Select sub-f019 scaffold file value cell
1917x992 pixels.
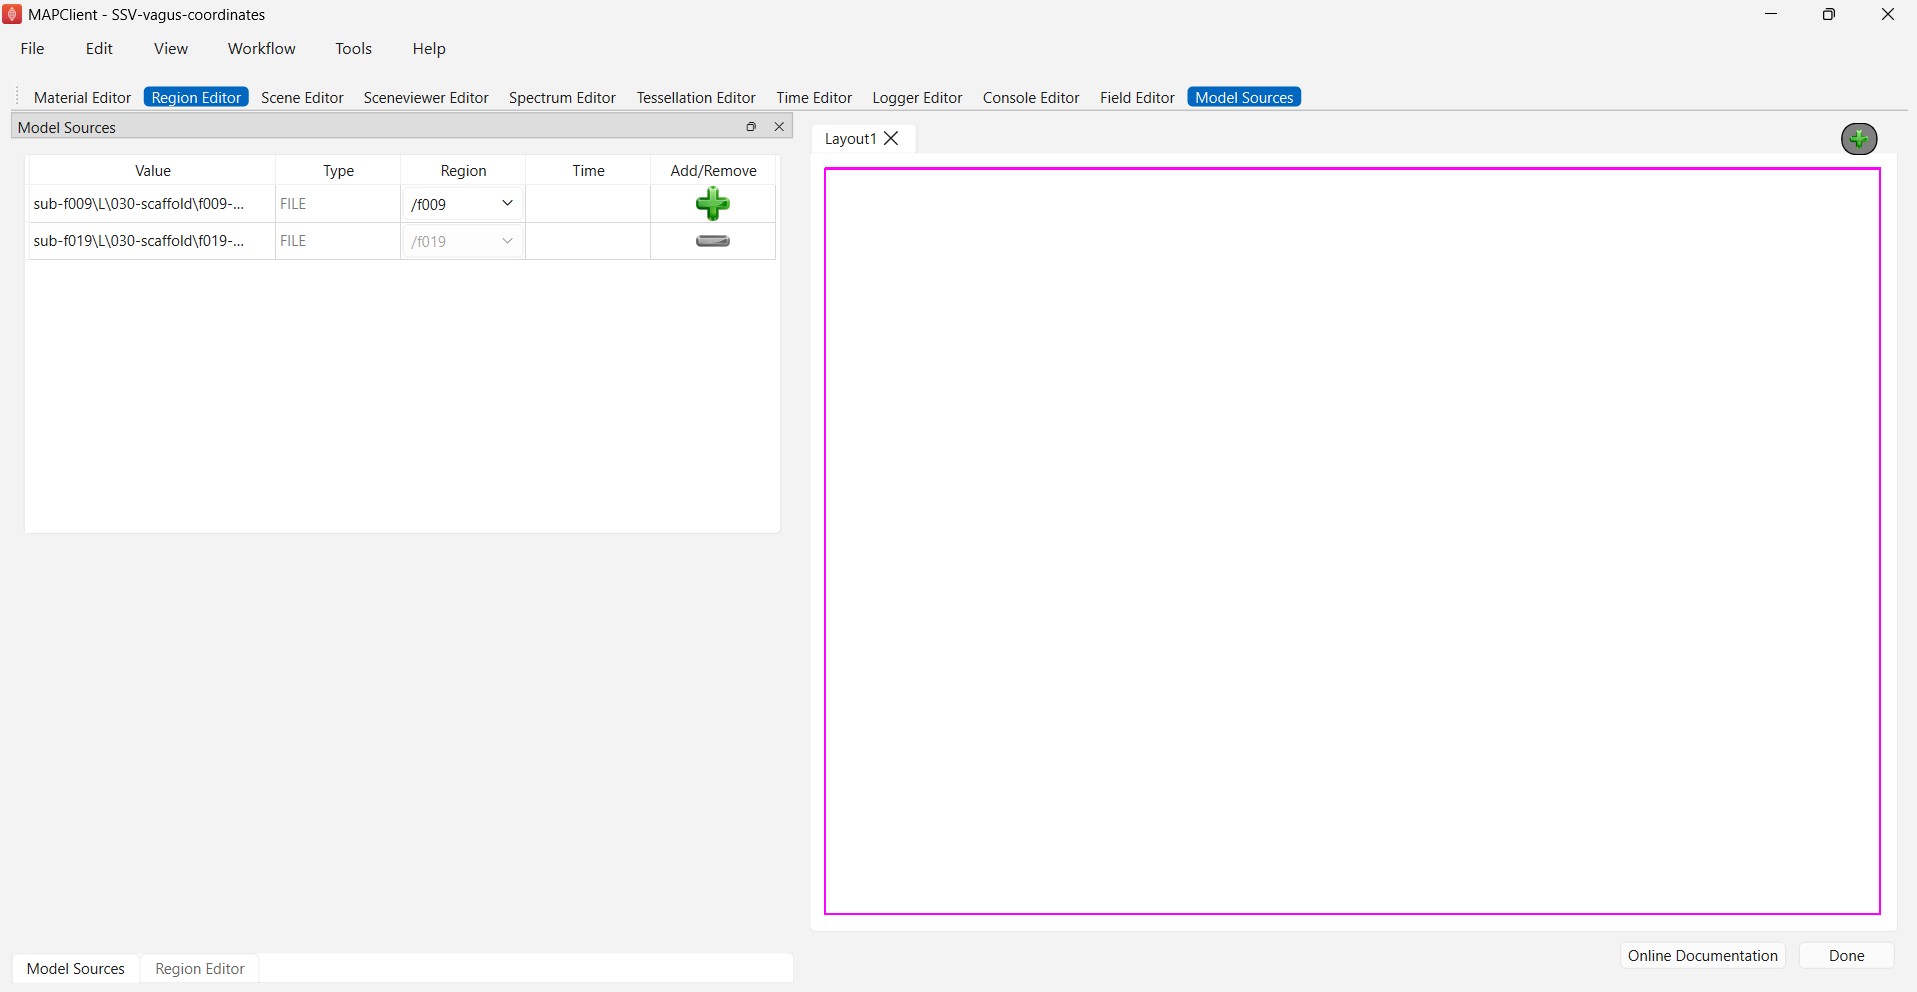152,241
